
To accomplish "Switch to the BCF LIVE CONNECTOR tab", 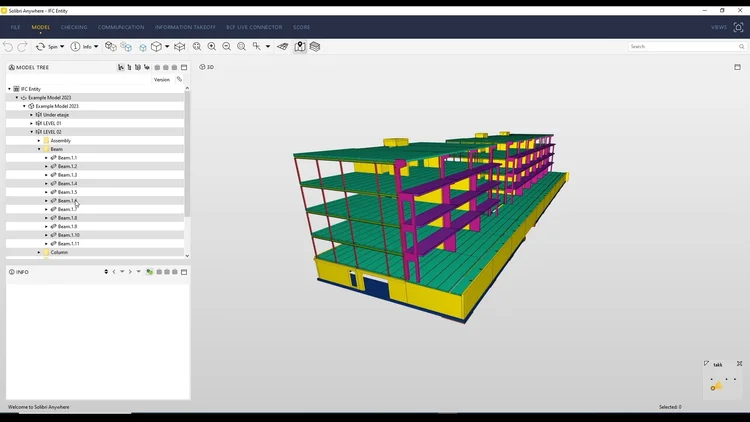I will pyautogui.click(x=254, y=27).
